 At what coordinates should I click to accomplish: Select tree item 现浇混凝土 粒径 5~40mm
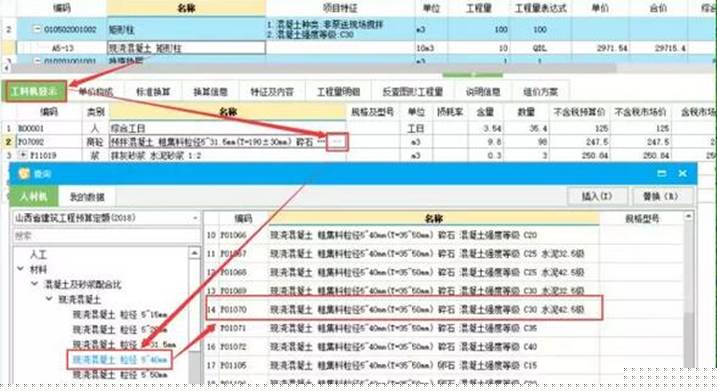(120, 360)
